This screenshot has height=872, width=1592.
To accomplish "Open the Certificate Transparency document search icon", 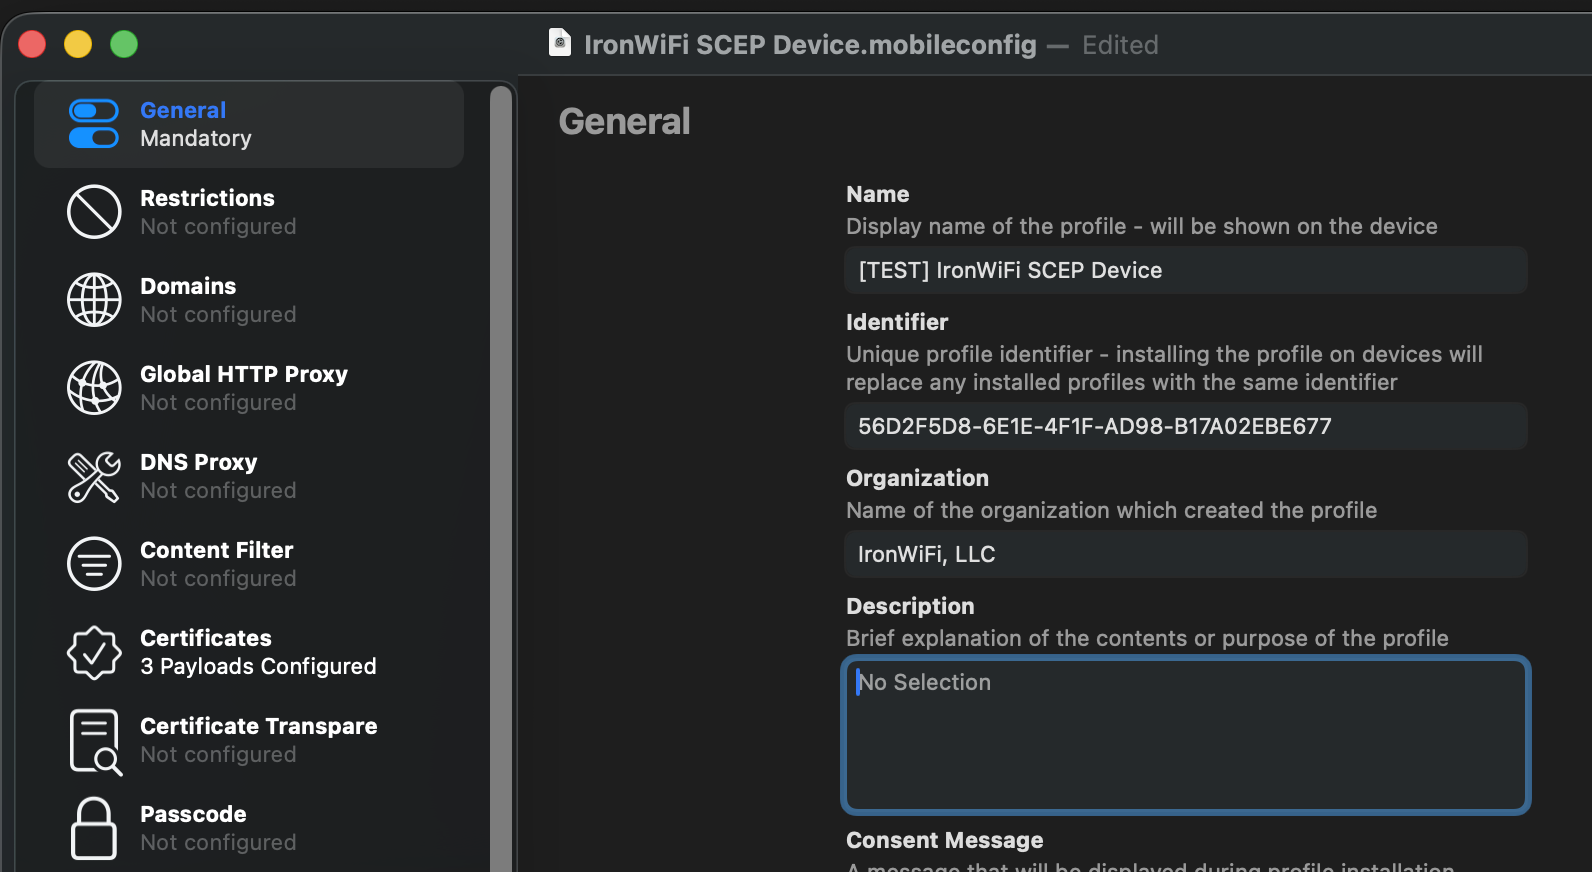I will 95,741.
